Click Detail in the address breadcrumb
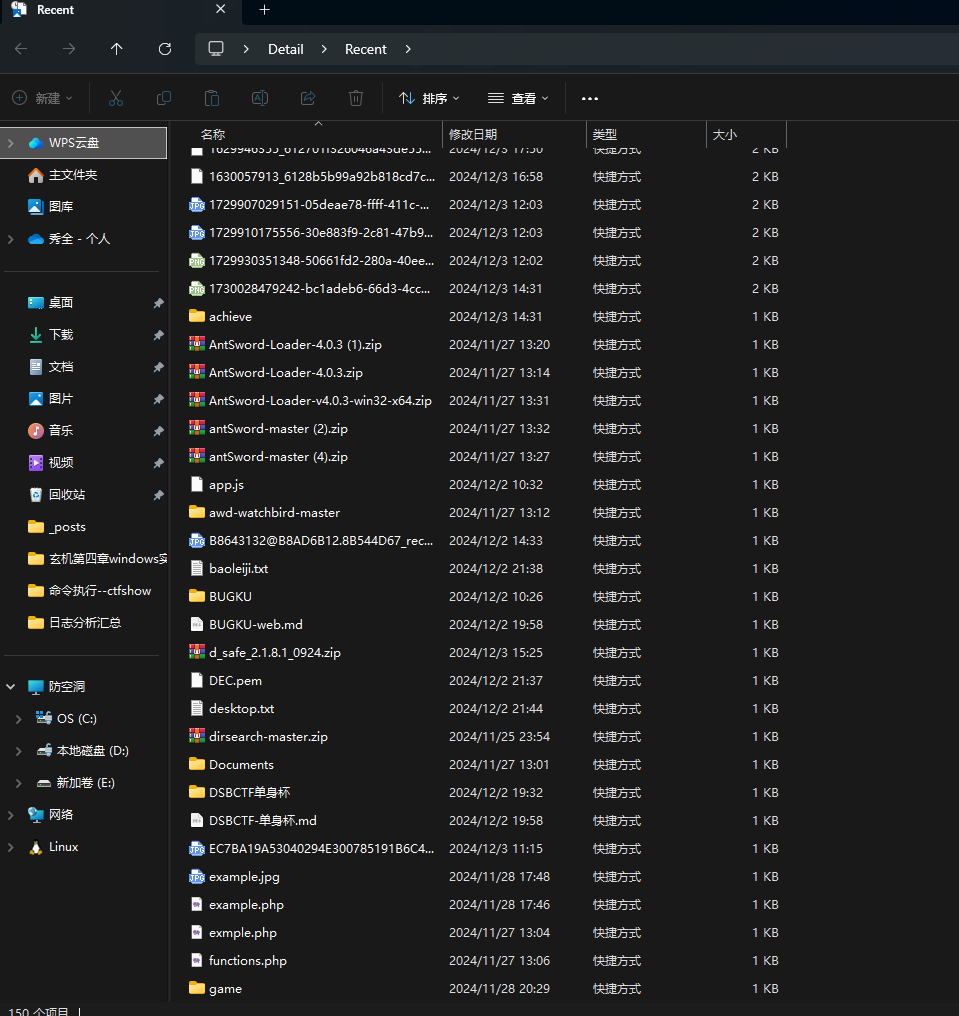This screenshot has height=1016, width=959. pos(285,49)
